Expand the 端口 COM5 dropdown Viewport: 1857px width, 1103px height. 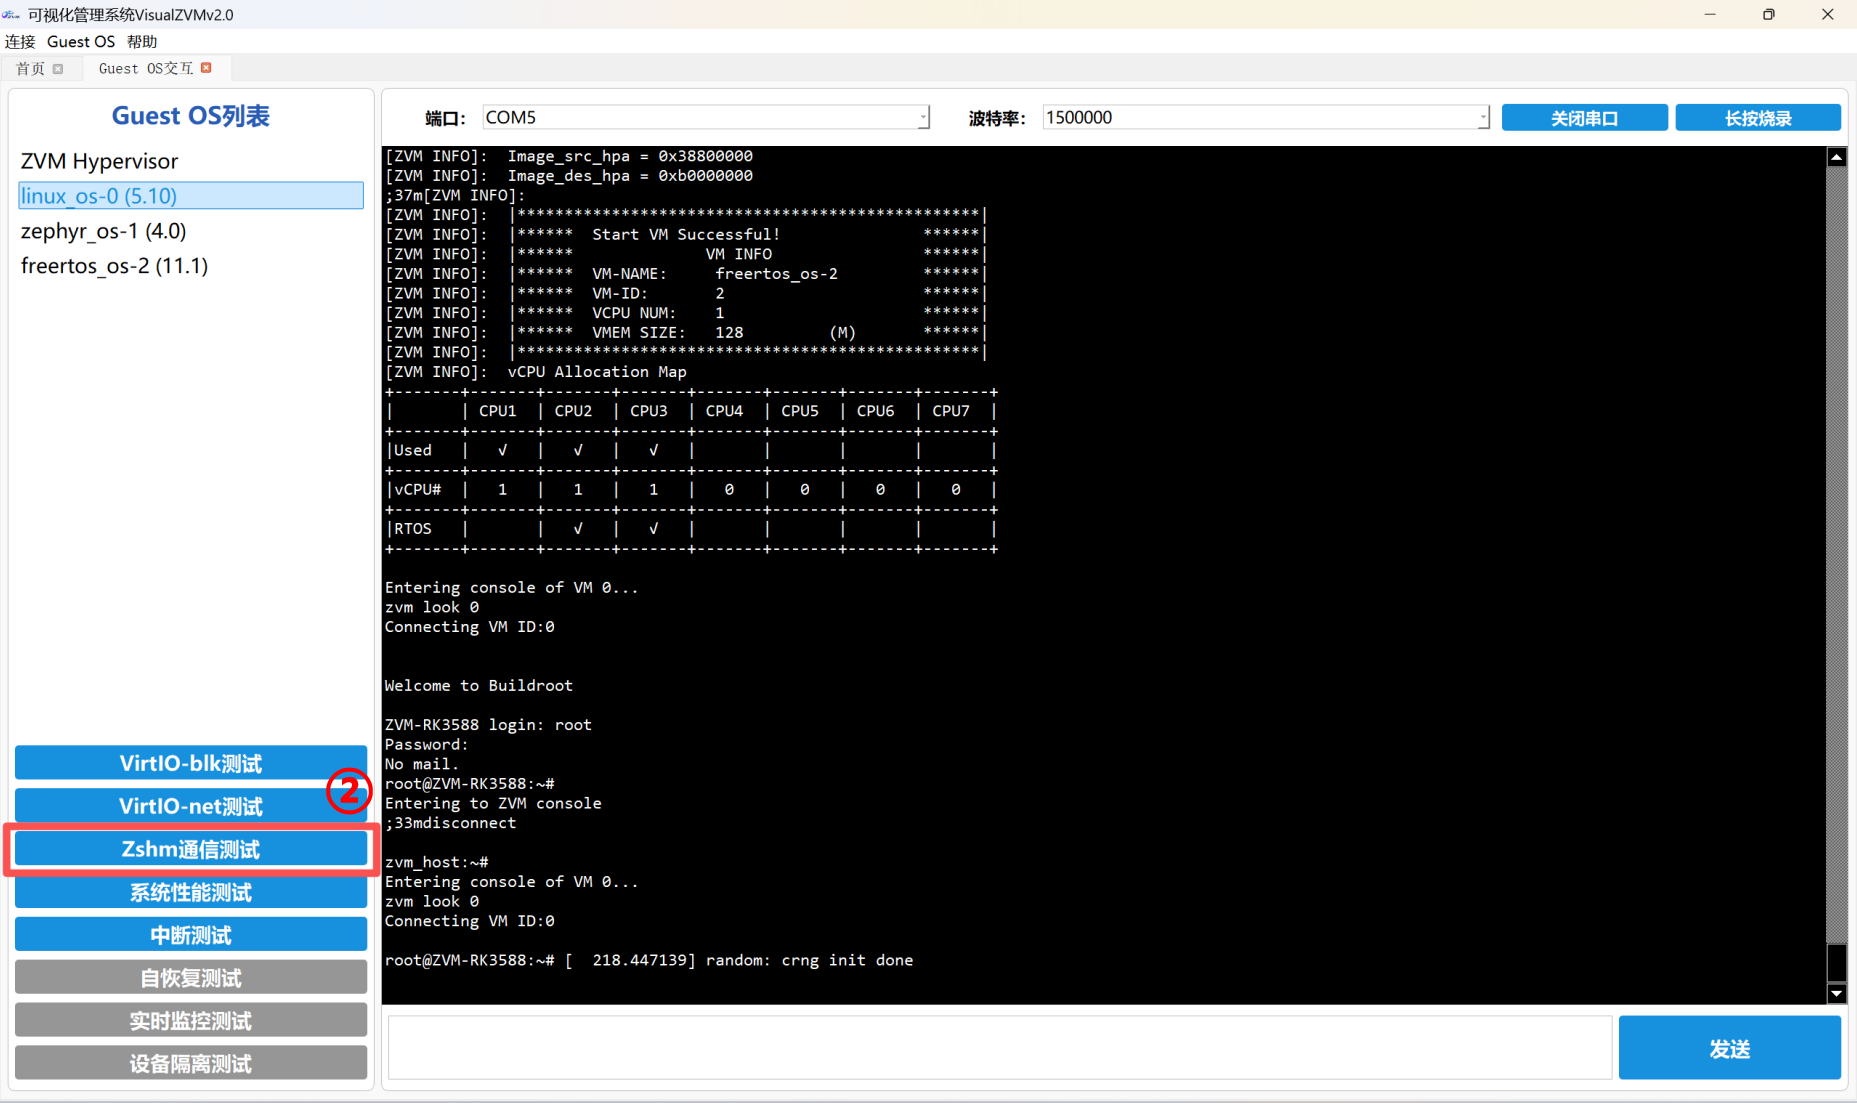(922, 118)
